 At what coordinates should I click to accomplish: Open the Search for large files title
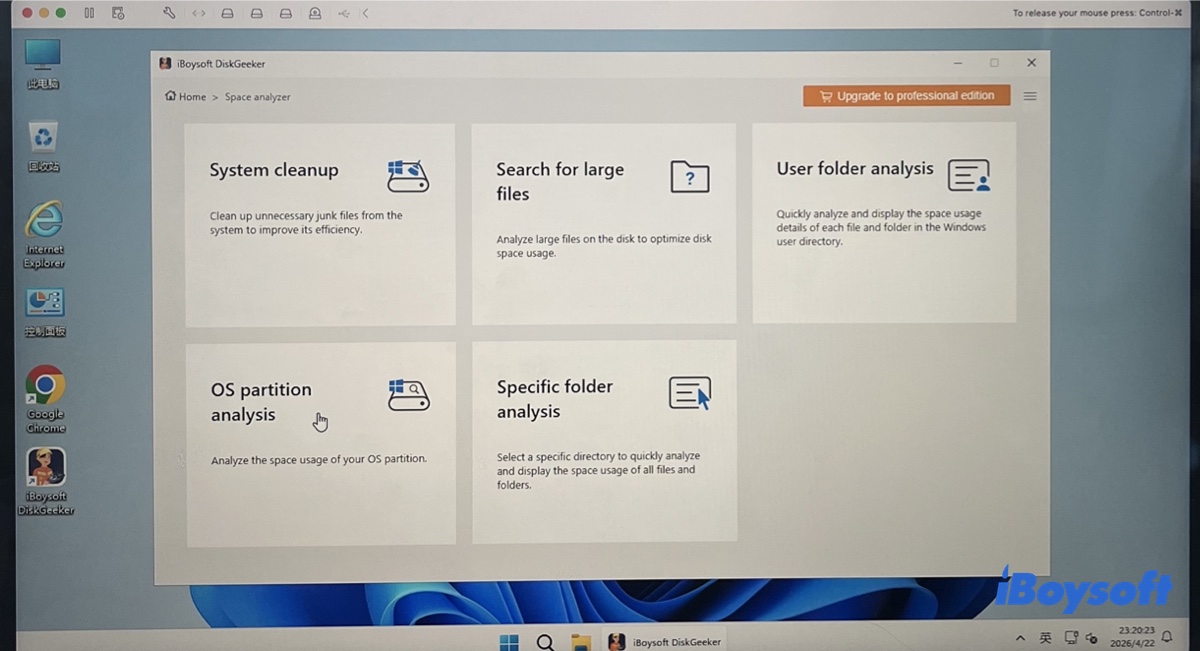coord(560,181)
